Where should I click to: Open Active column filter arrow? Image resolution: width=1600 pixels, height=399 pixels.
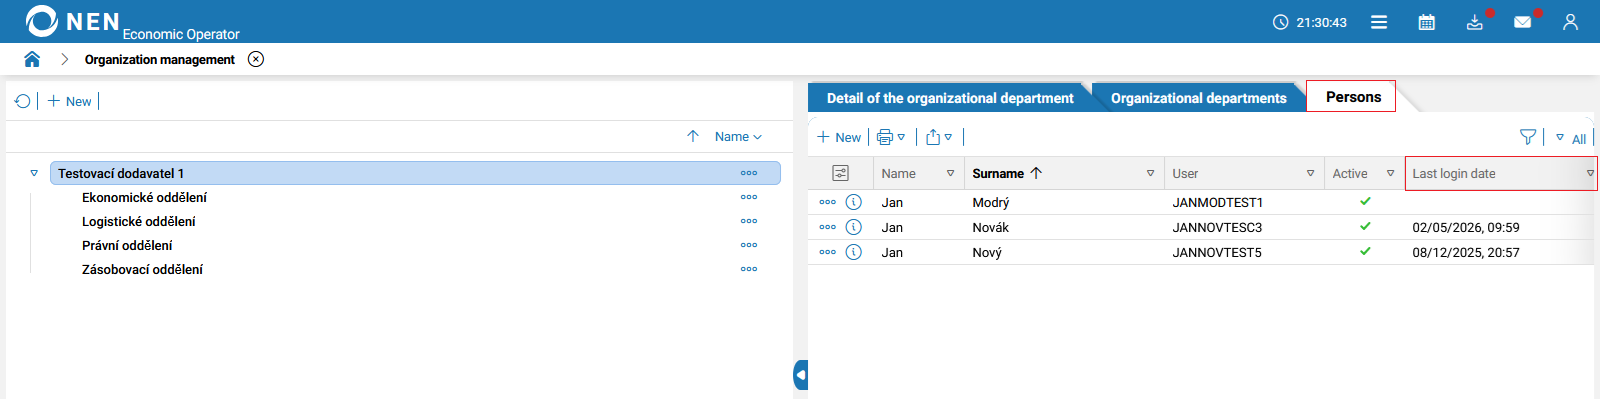[x=1390, y=173]
